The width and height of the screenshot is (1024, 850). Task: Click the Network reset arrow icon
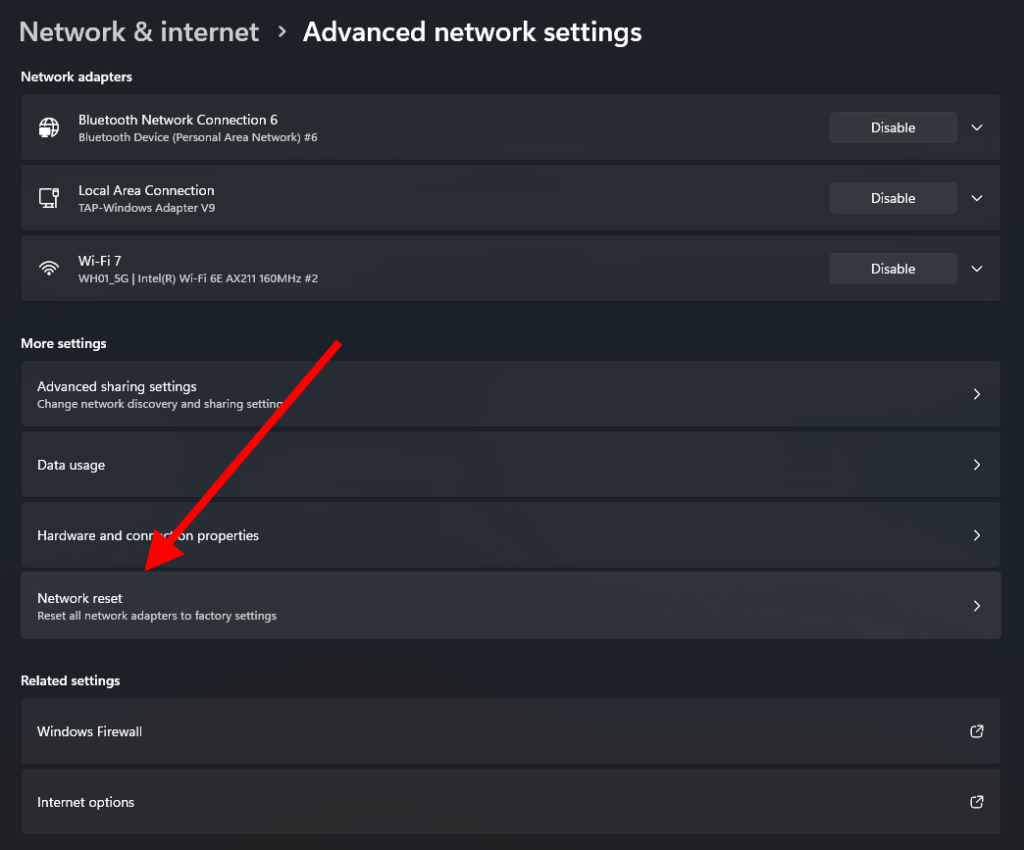click(977, 606)
